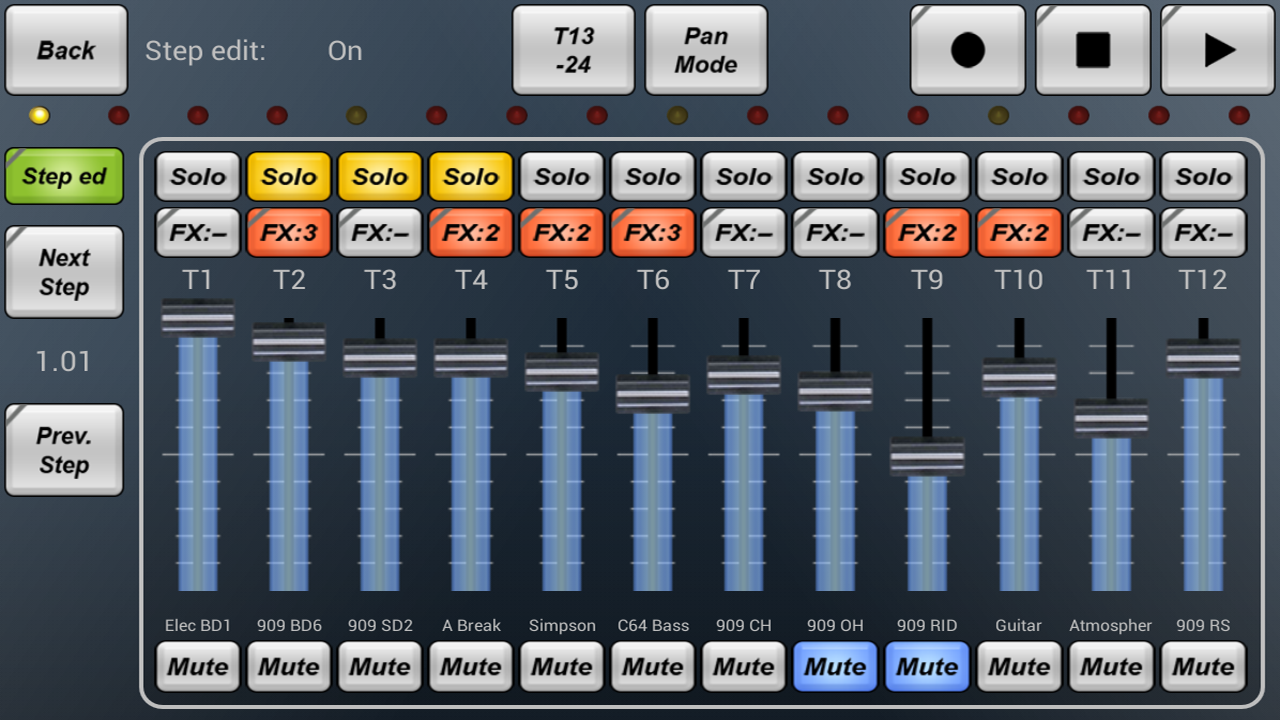Image resolution: width=1280 pixels, height=720 pixels.
Task: Switch mixer to Pan Mode
Action: pos(706,50)
